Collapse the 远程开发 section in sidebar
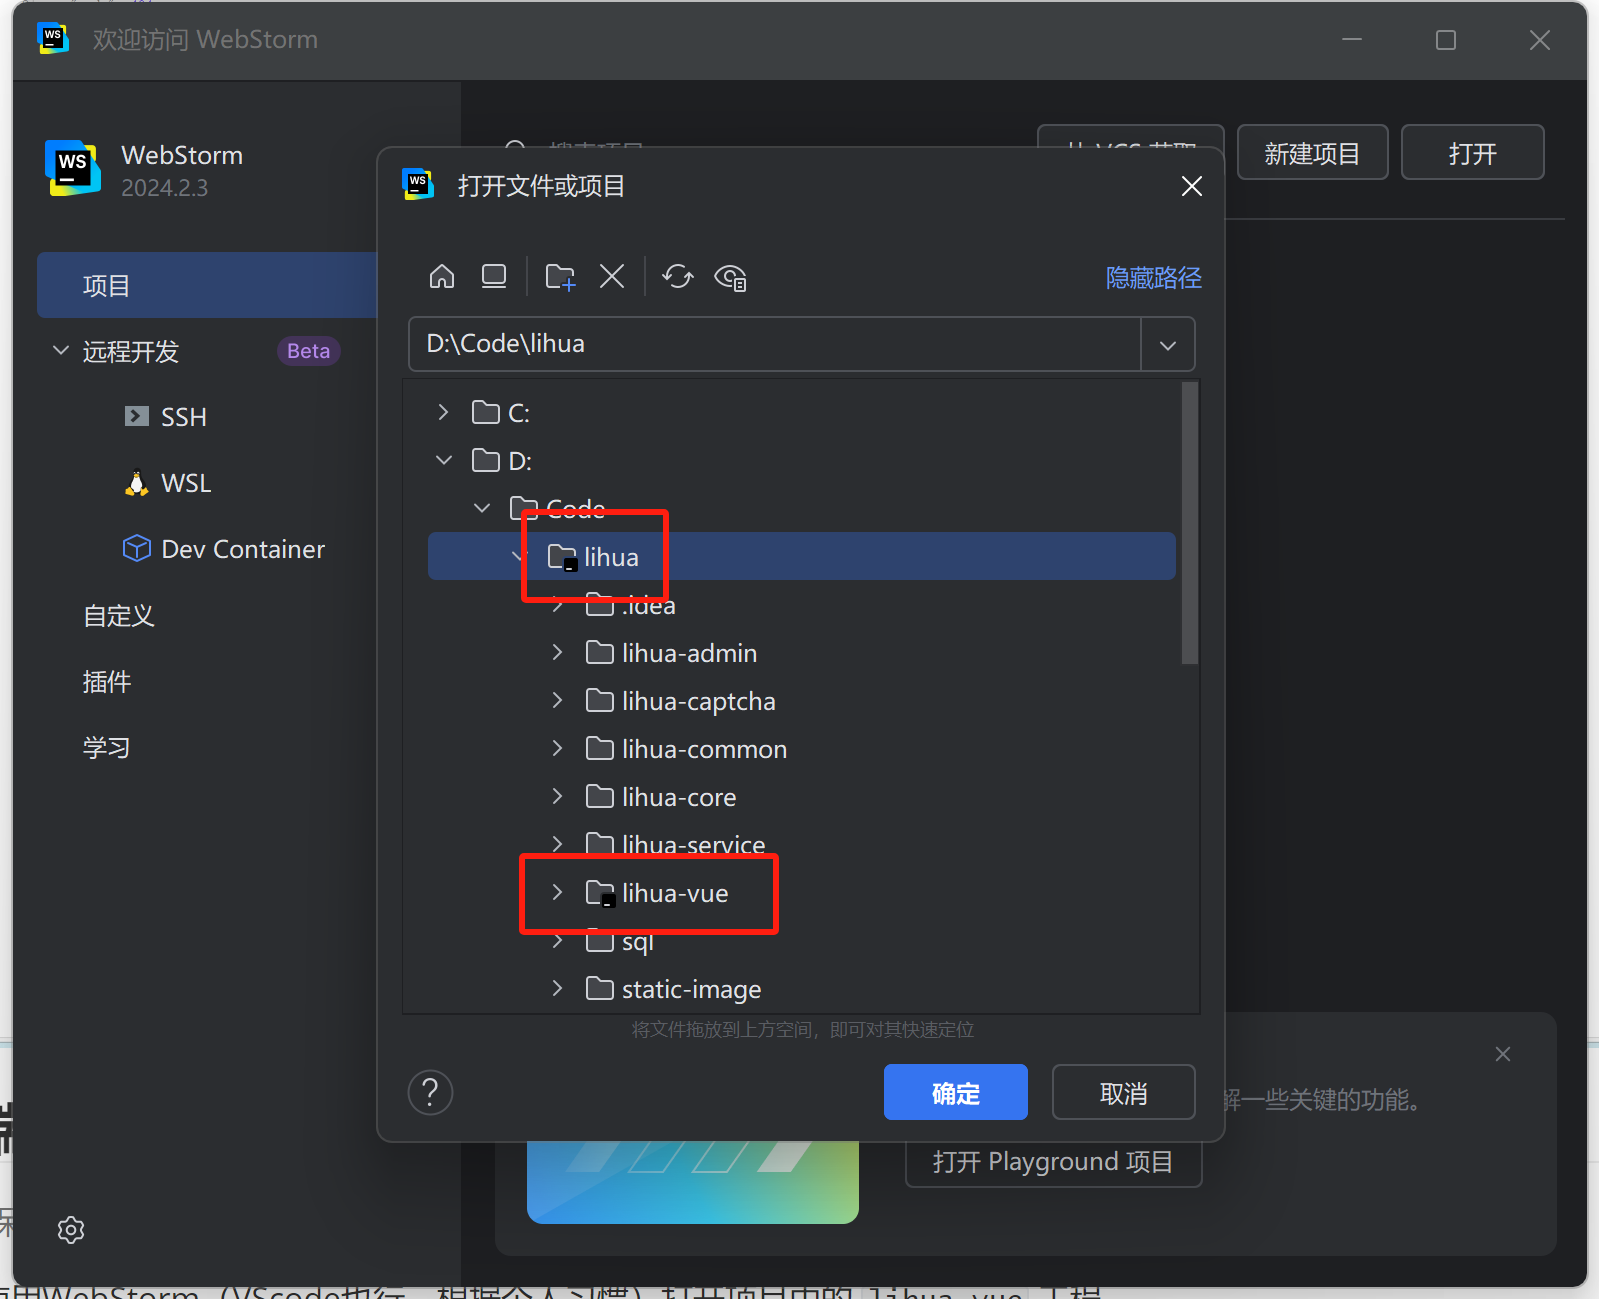1599x1299 pixels. [61, 351]
